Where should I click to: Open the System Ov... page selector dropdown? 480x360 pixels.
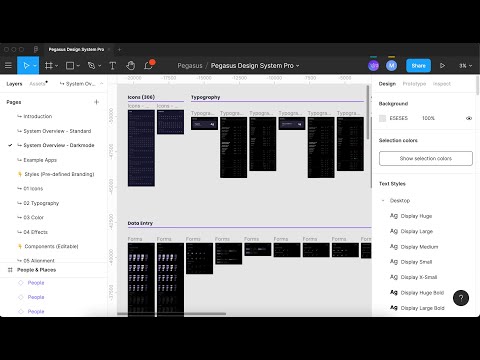tap(81, 84)
